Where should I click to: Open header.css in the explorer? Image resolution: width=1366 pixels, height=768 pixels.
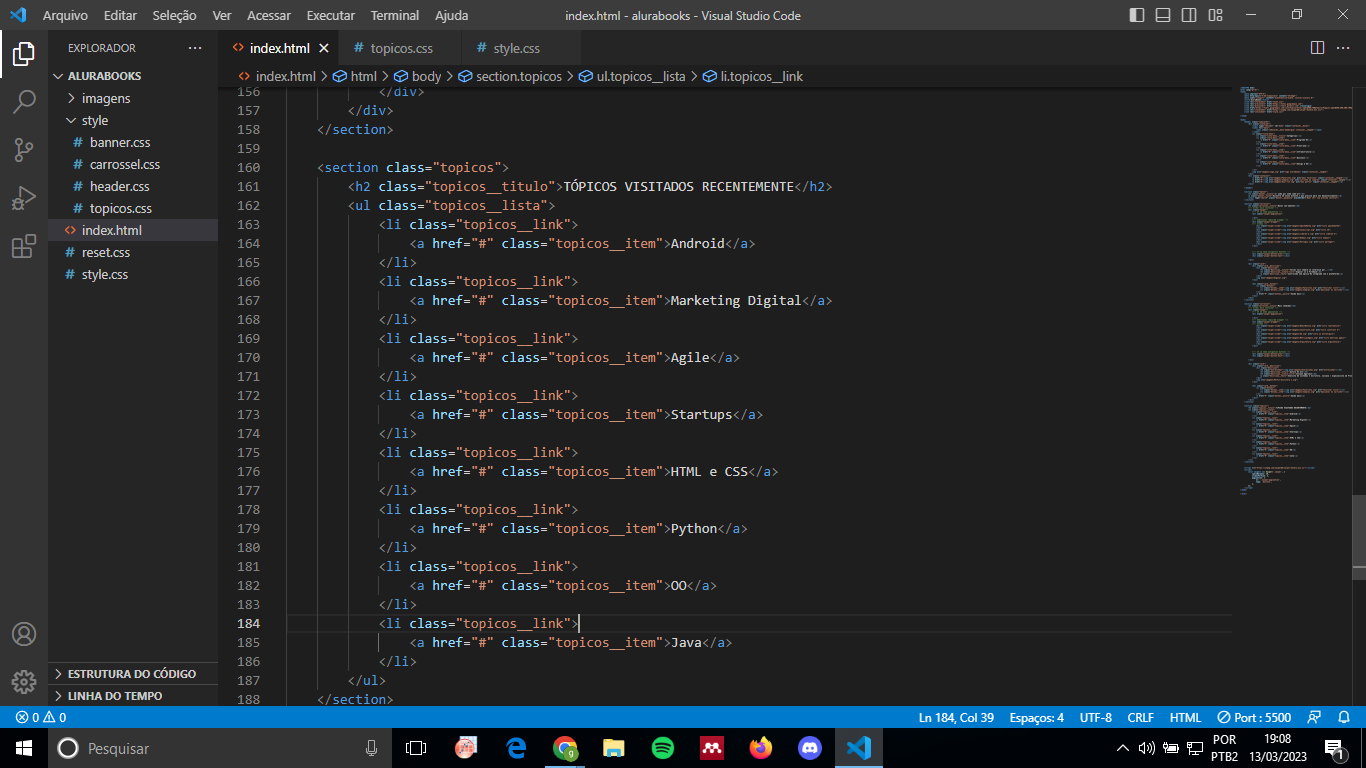[133, 186]
